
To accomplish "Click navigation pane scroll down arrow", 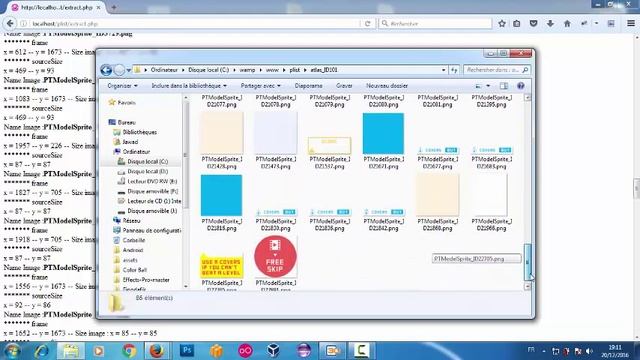I will (x=186, y=286).
